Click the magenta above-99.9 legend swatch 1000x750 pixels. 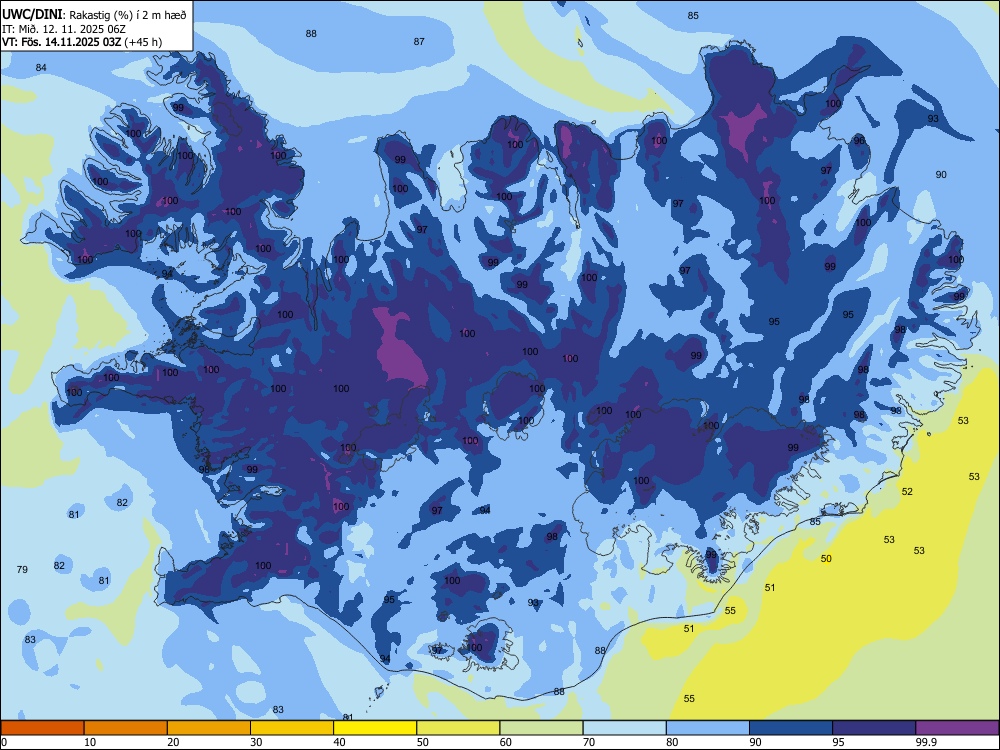tap(957, 728)
